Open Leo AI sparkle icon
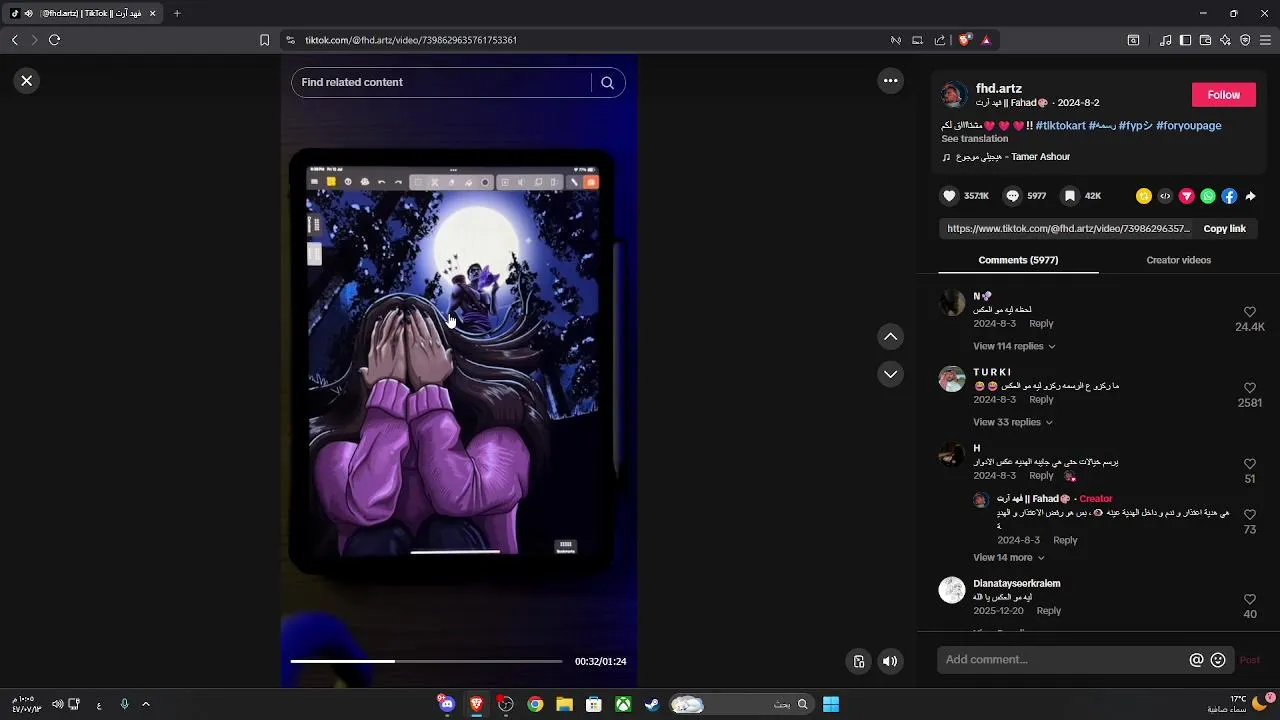The height and width of the screenshot is (720, 1280). pyautogui.click(x=1225, y=40)
